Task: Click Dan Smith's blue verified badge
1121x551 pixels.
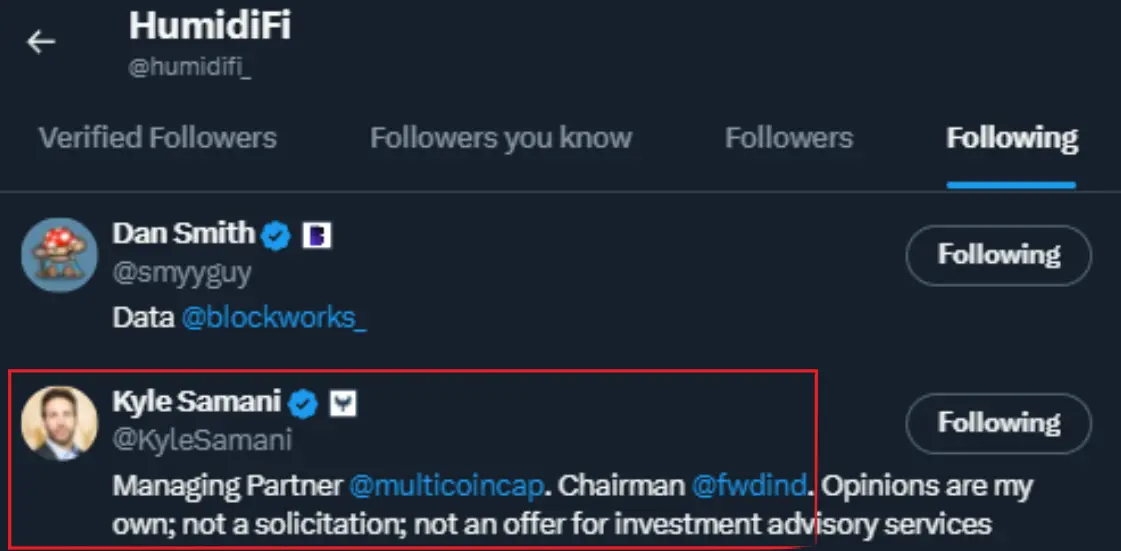Action: pos(277,235)
